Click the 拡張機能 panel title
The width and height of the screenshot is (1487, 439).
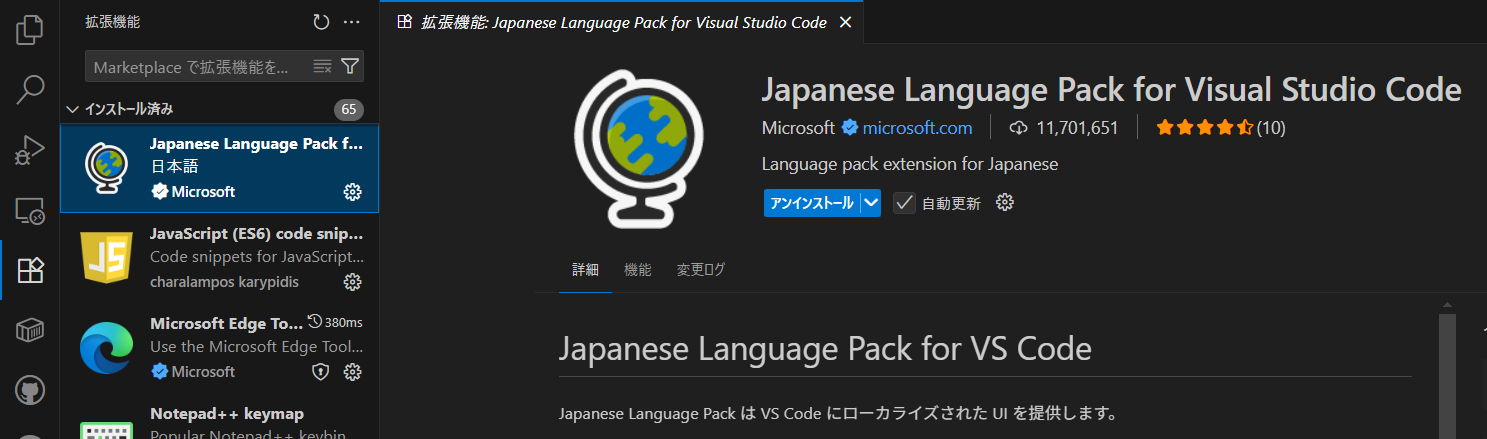click(112, 22)
